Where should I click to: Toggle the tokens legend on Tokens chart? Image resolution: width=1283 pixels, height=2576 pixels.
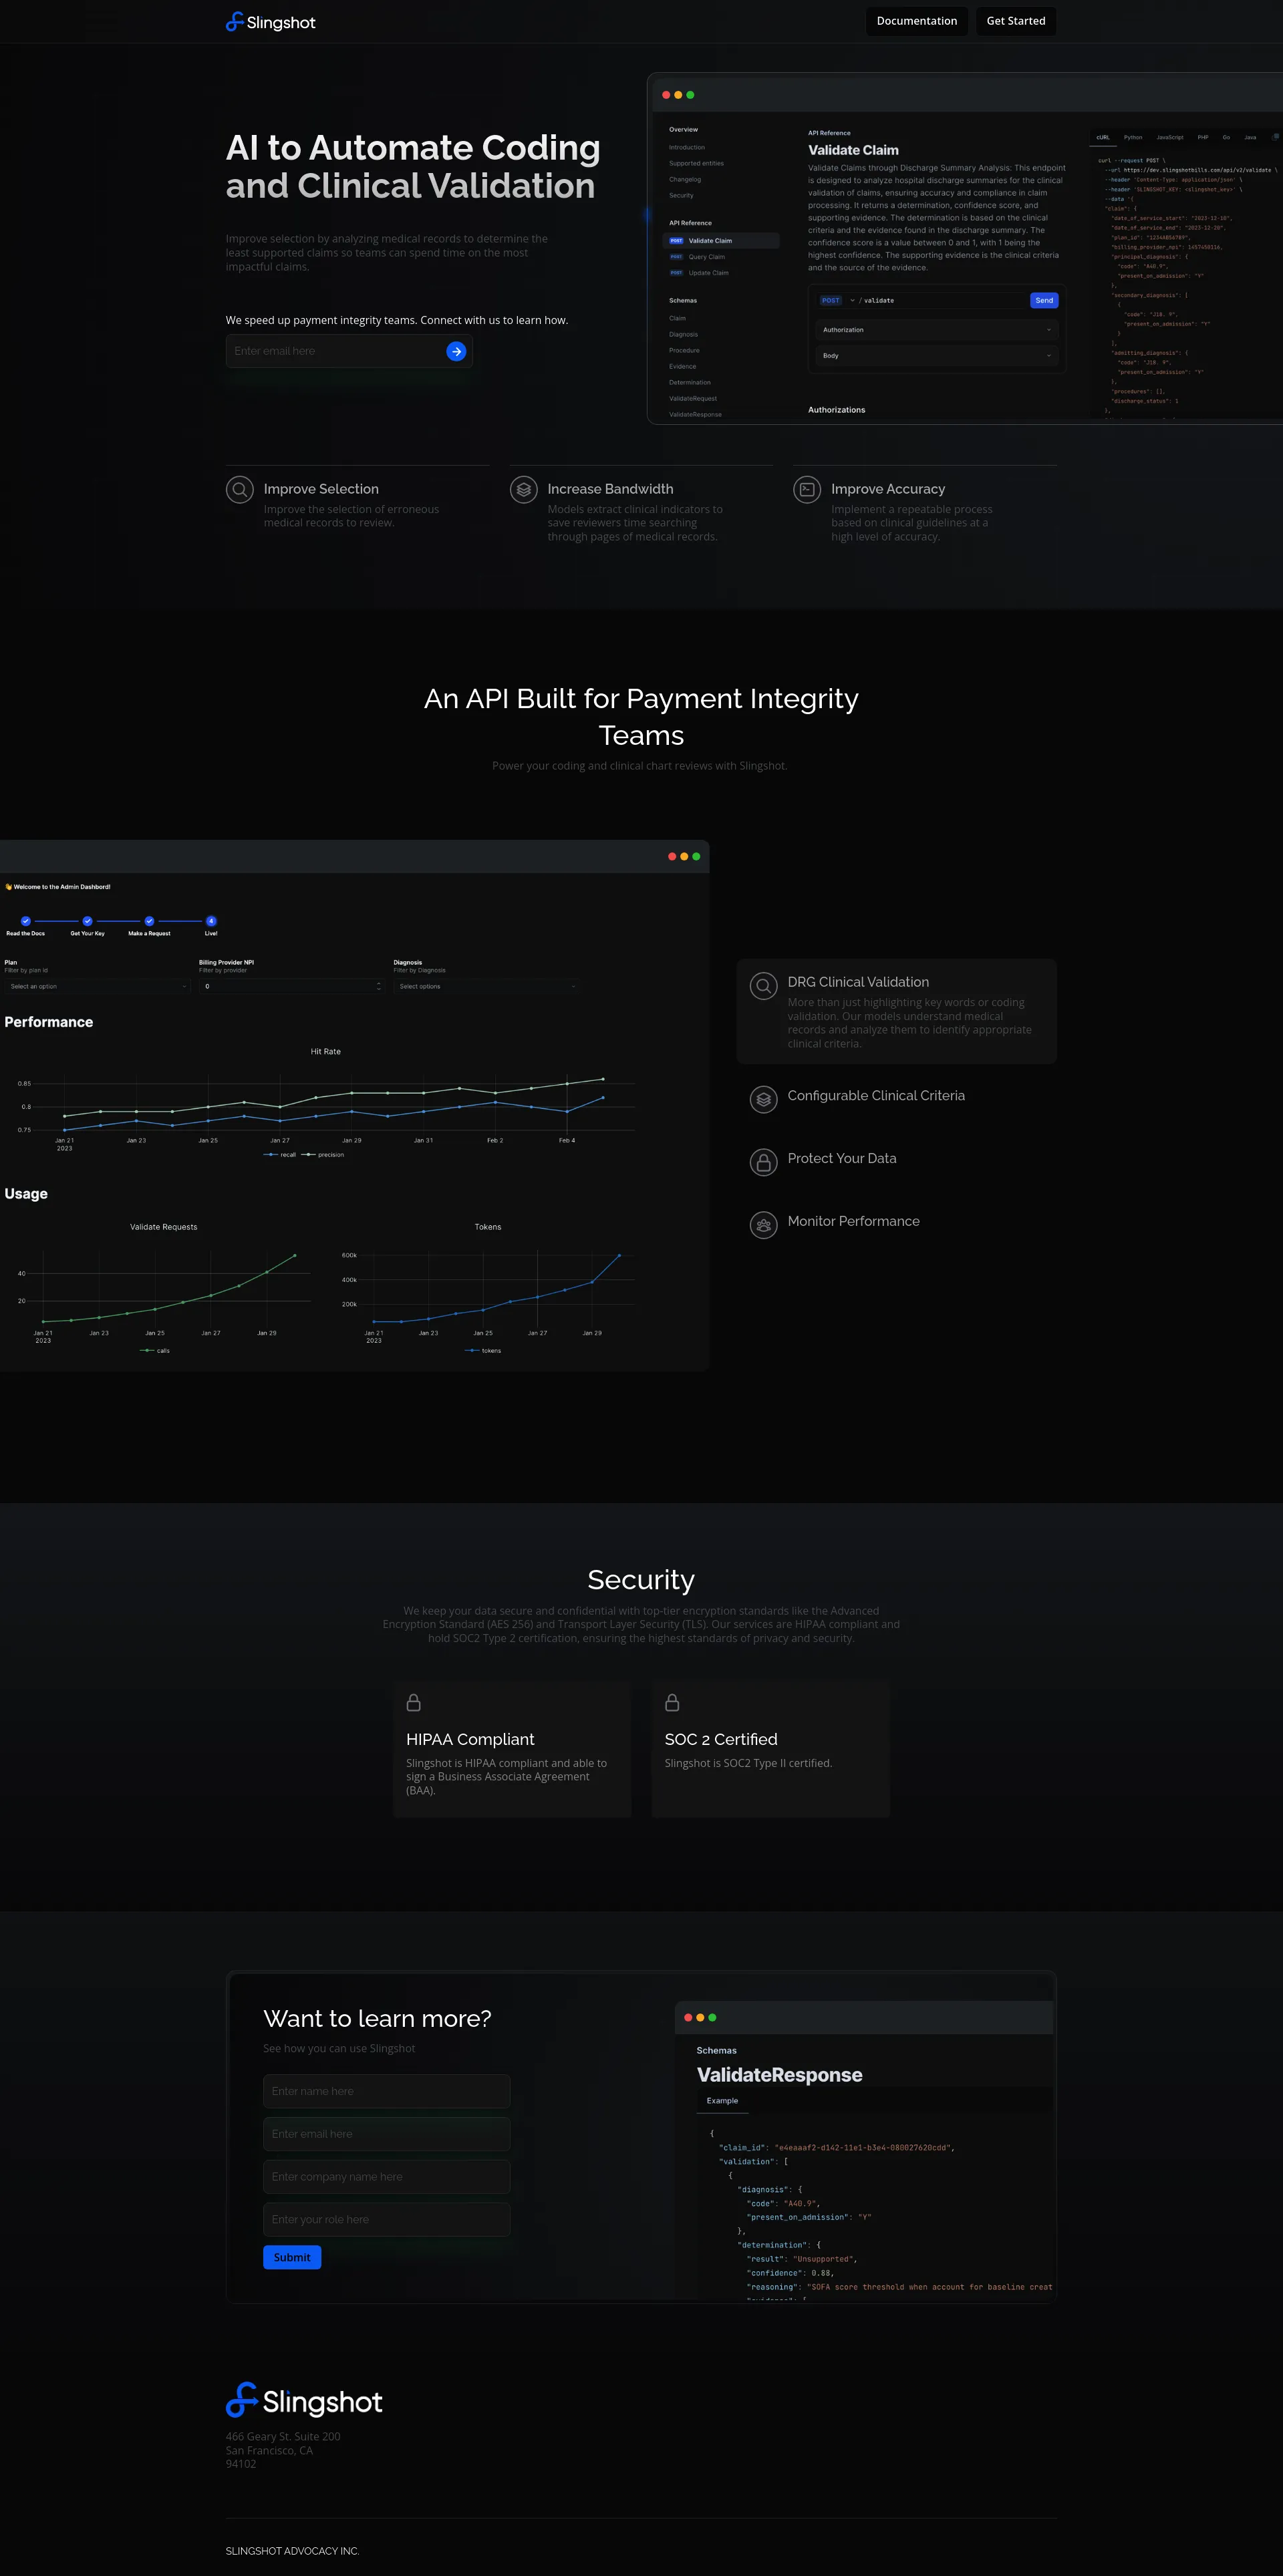point(483,1351)
